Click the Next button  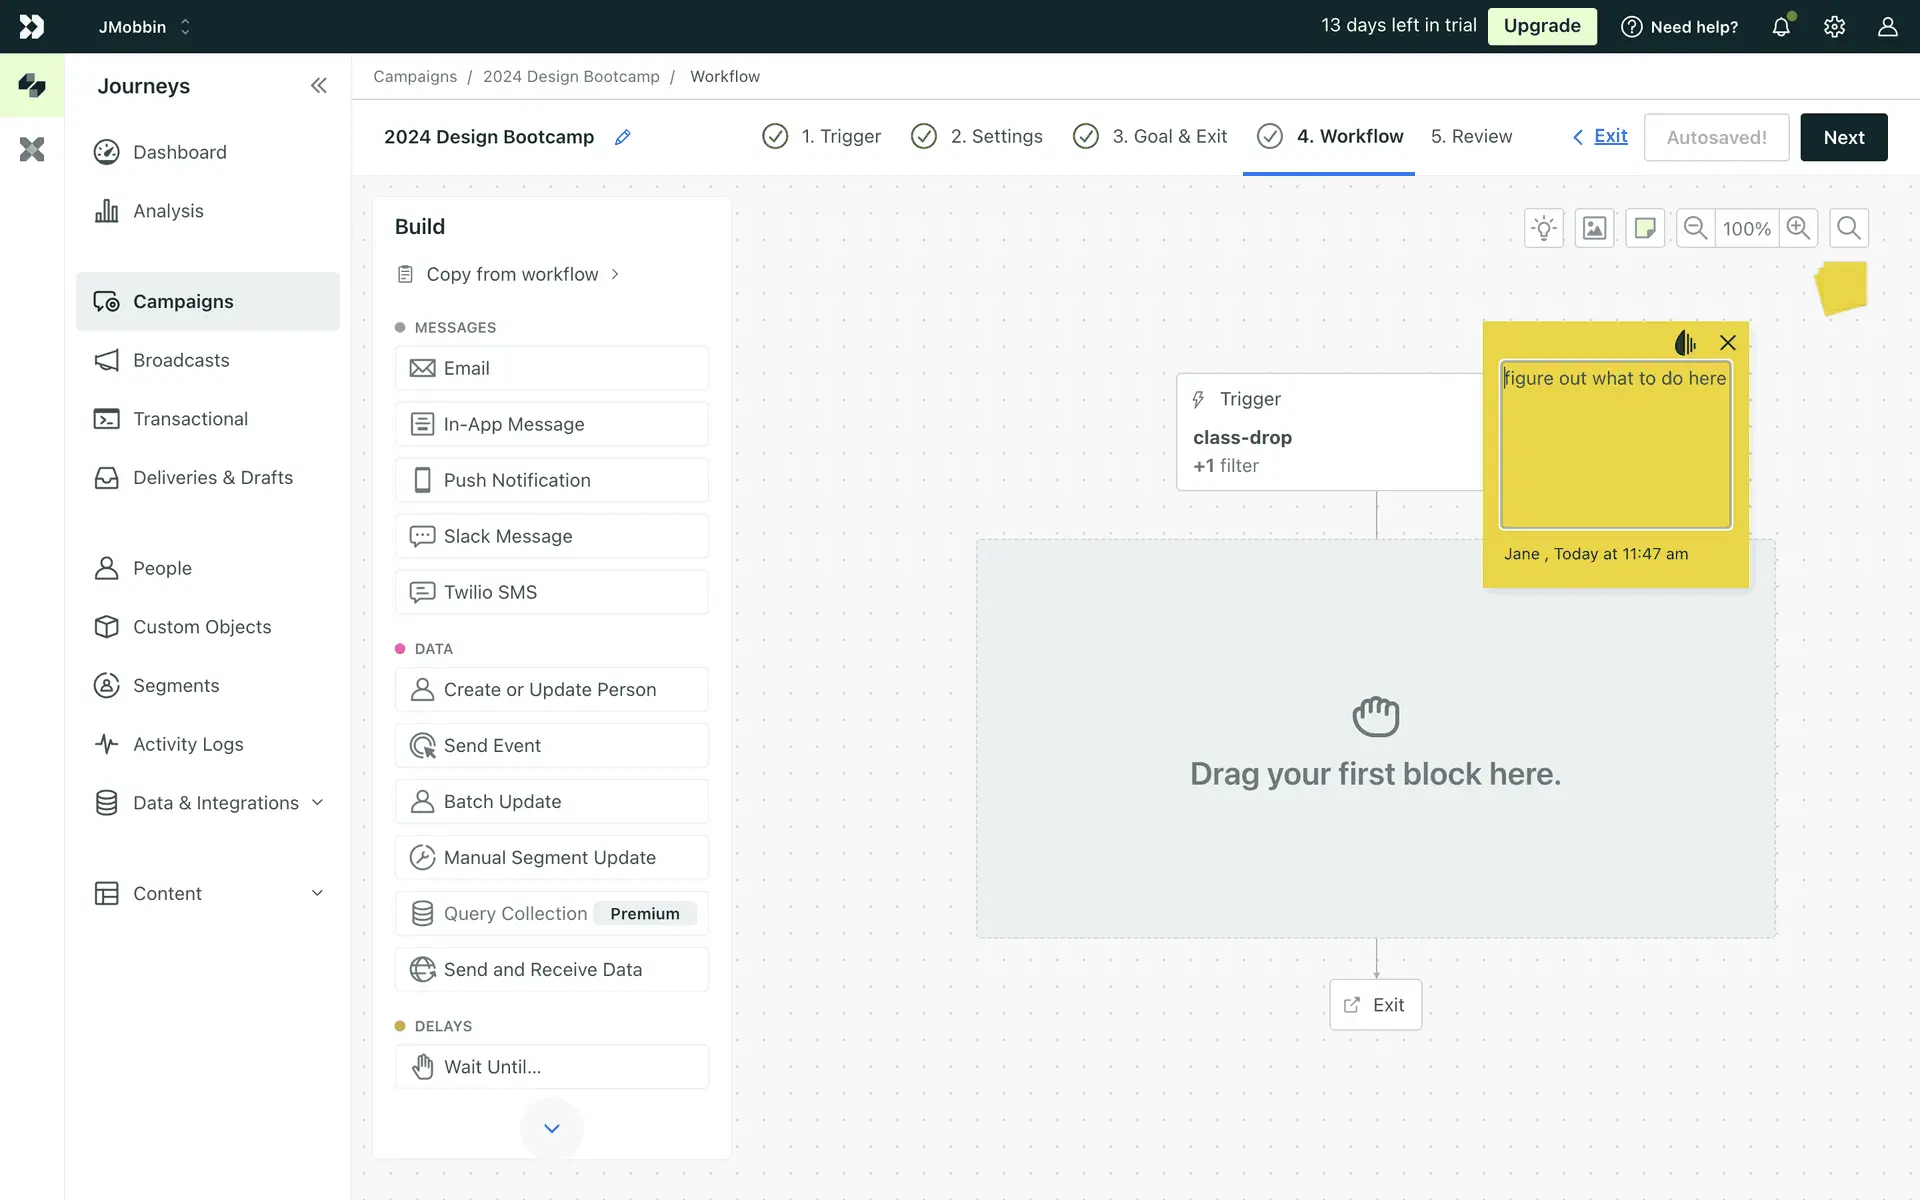1843,137
